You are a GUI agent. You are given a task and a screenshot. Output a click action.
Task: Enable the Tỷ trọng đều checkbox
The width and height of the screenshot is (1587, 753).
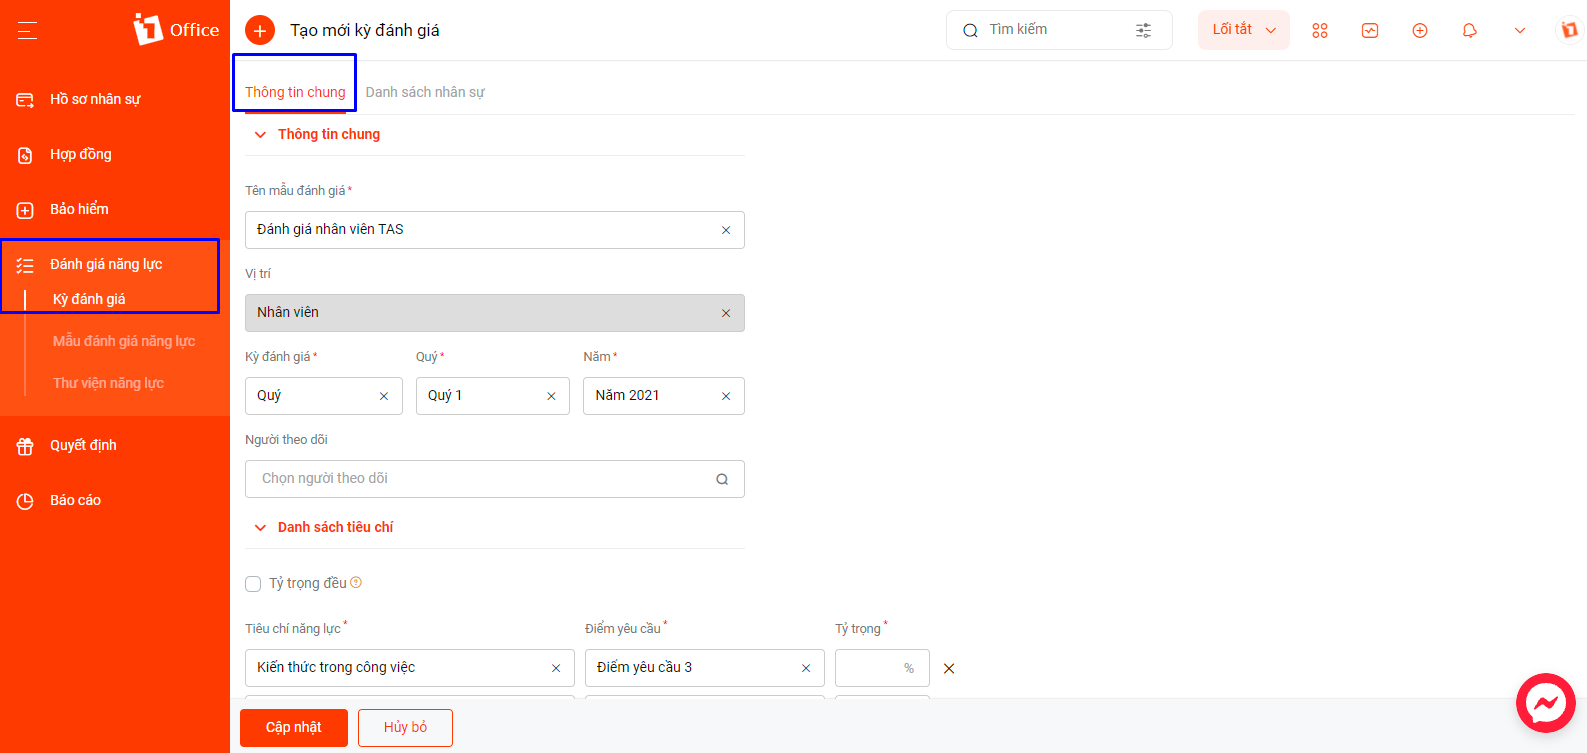(253, 584)
